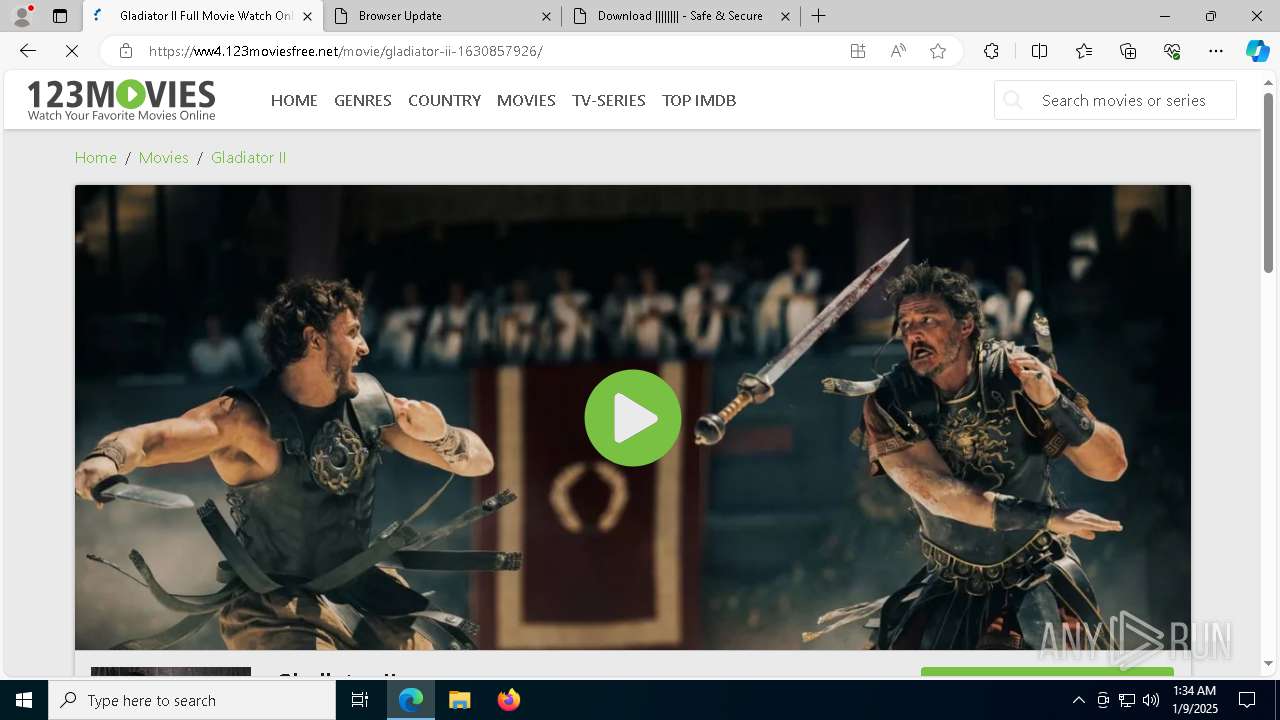This screenshot has width=1280, height=720.
Task: Click the Gladiator II breadcrumb link
Action: [248, 157]
